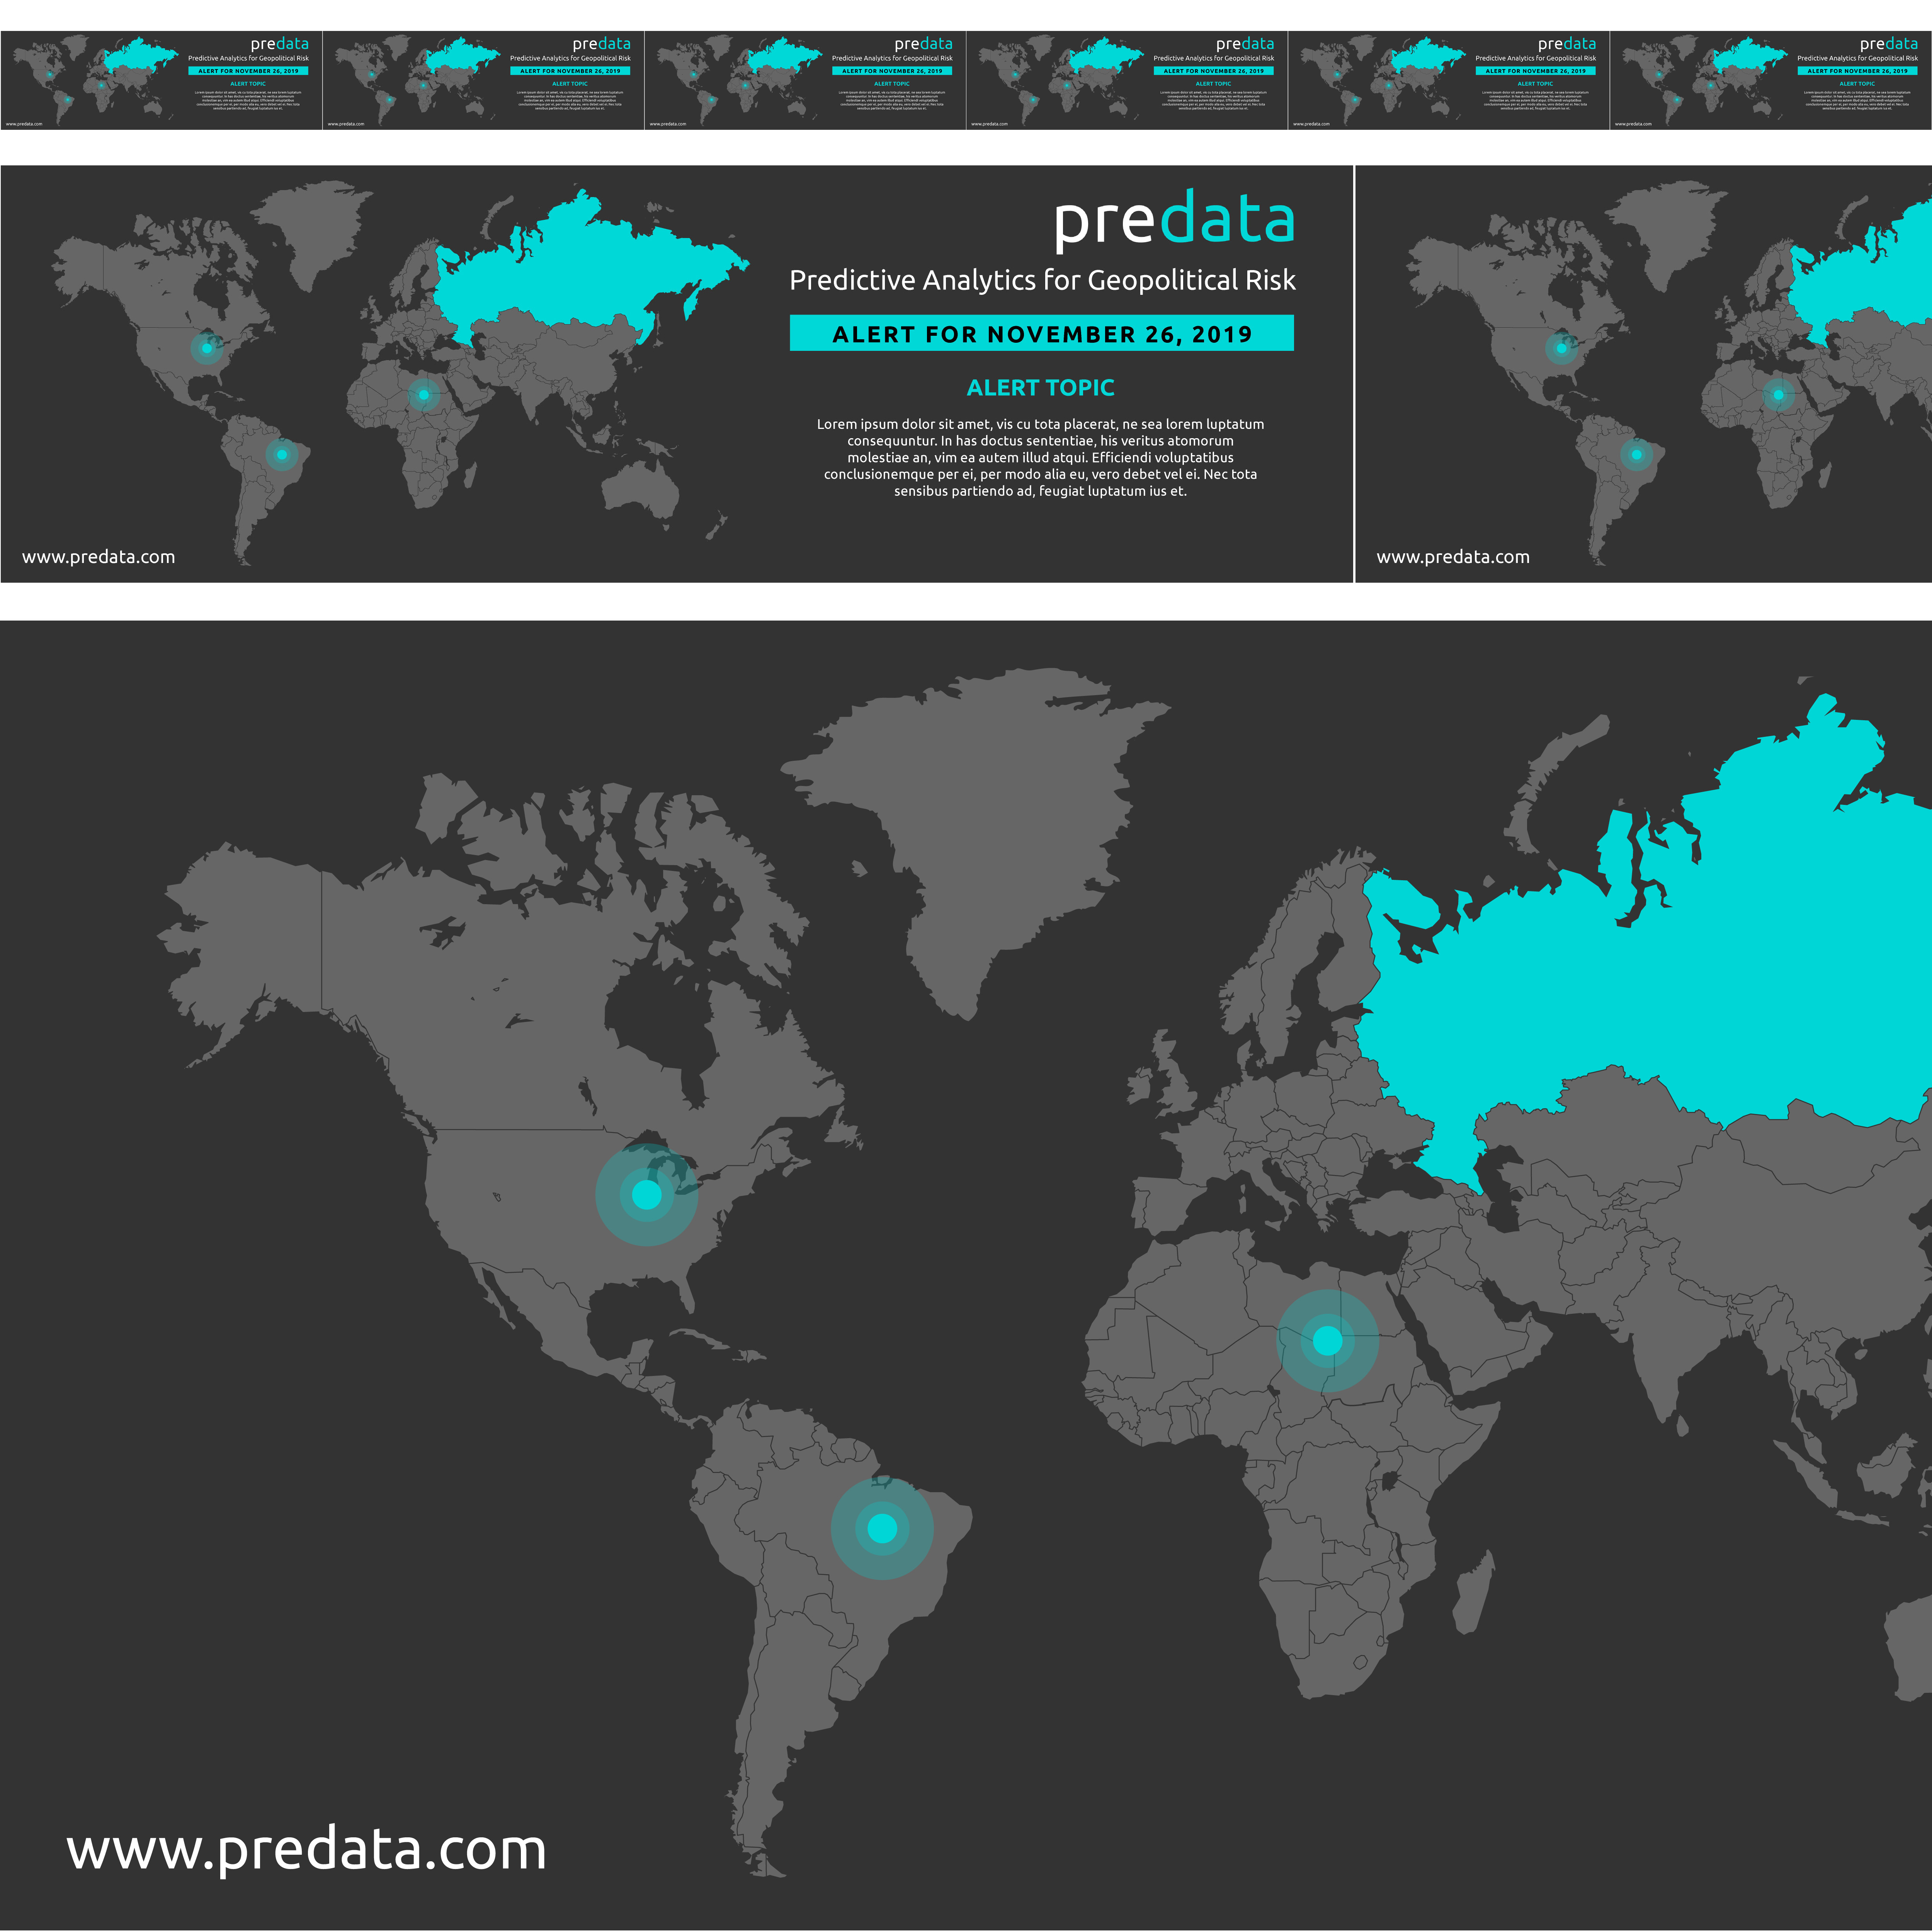This screenshot has width=1932, height=1932.
Task: Select the fourth banner thumbnail in the top row
Action: click(x=1127, y=80)
